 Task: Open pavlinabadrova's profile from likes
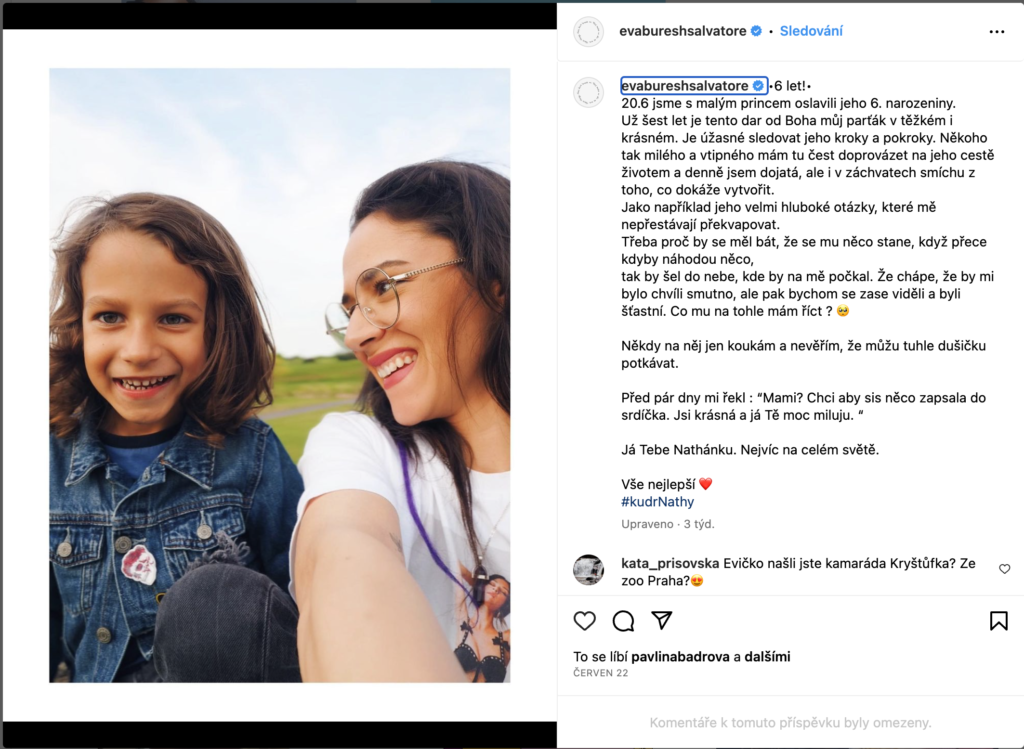(680, 656)
